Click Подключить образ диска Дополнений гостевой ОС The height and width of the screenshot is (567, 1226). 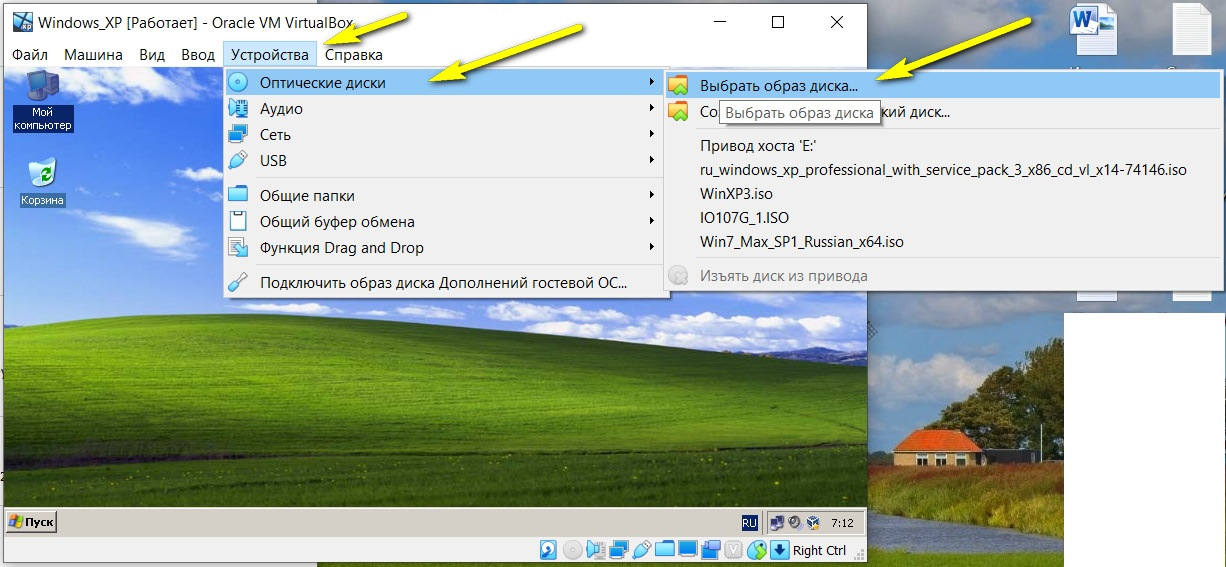446,283
